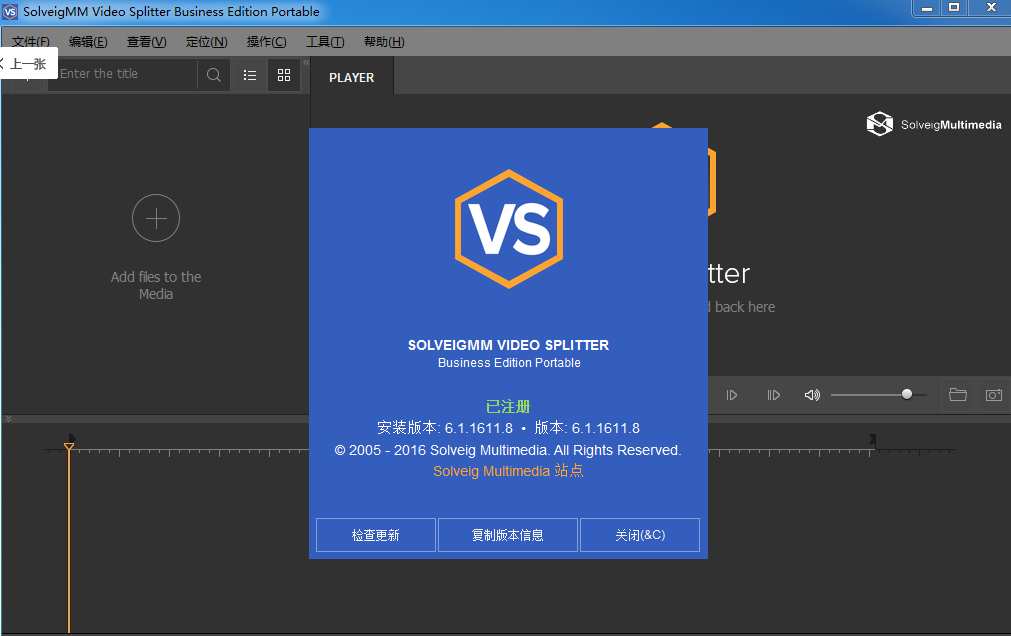Open the 查看(V) menu
1011x636 pixels.
[146, 42]
